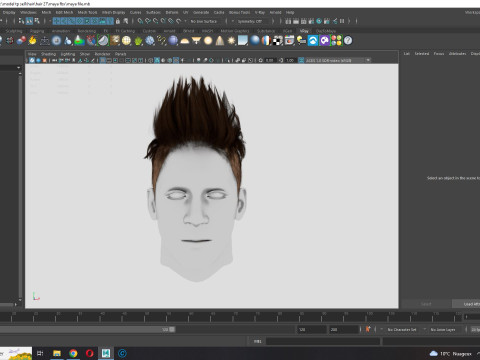This screenshot has width=480, height=360.
Task: Click the fire icon on the VRay shelf
Action: click(32, 41)
